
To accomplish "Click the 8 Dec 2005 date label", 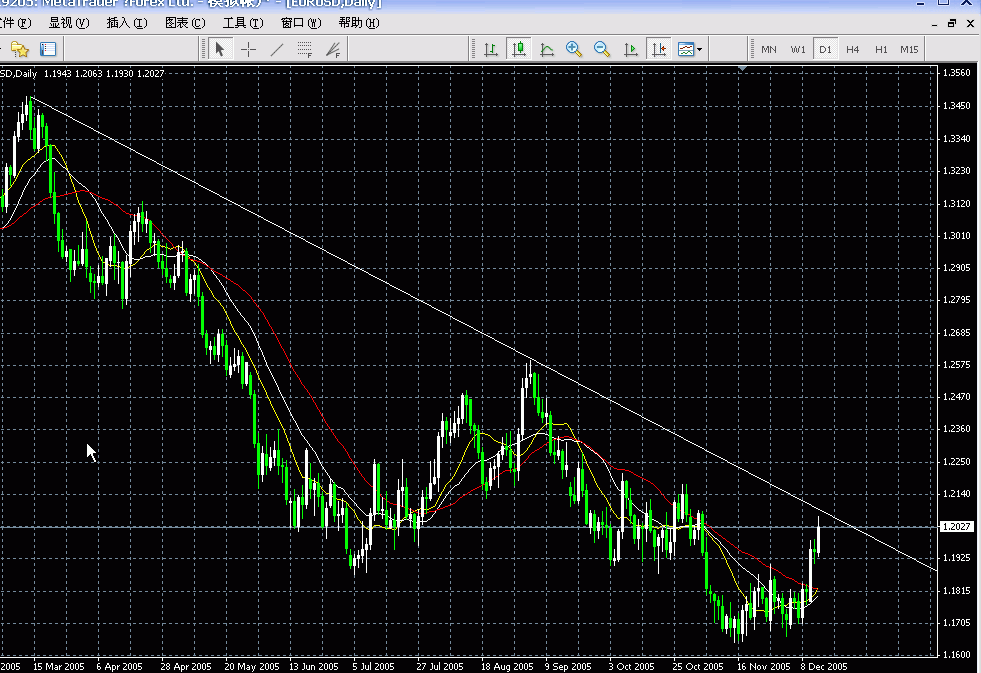I will tap(824, 667).
